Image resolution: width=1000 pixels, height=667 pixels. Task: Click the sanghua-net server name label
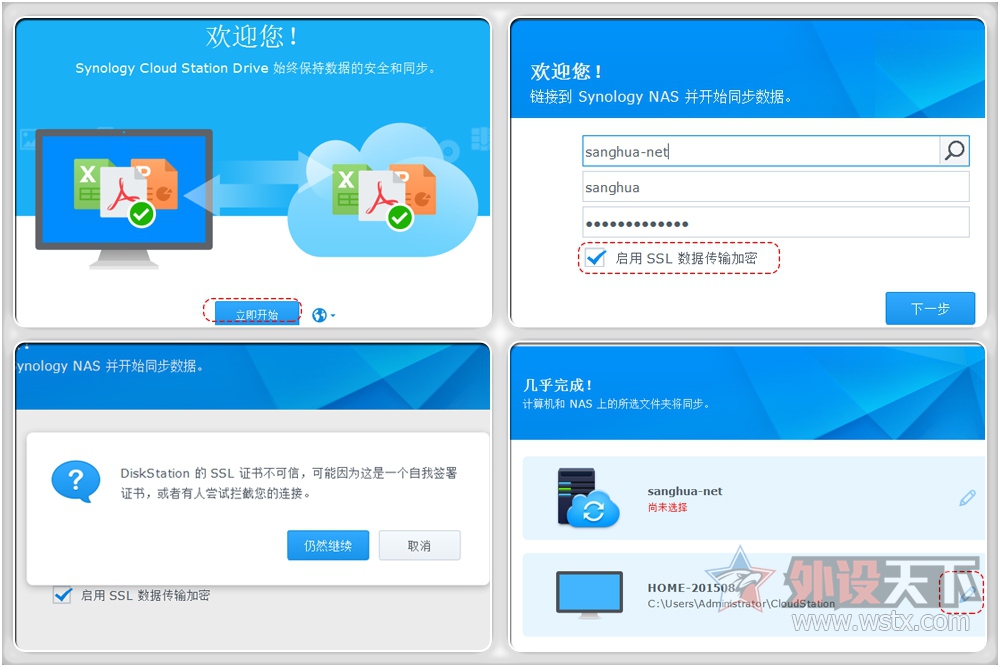coord(685,491)
